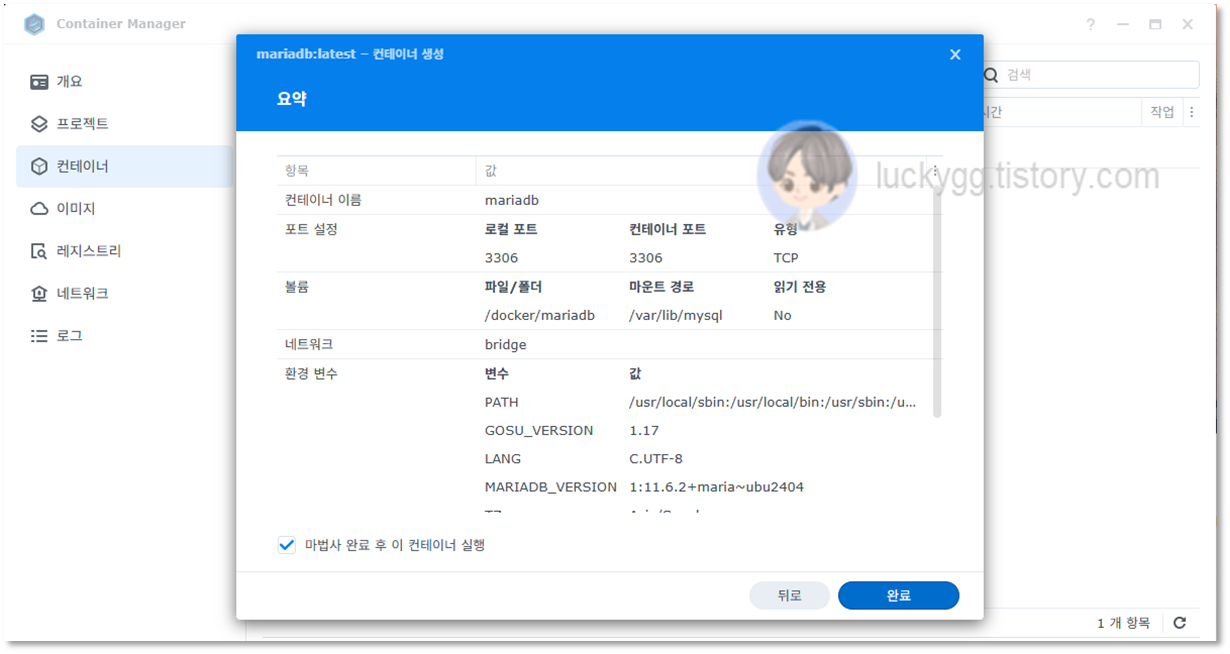The width and height of the screenshot is (1230, 654).
Task: Click the C.UTF-8 value
Action: coord(656,459)
